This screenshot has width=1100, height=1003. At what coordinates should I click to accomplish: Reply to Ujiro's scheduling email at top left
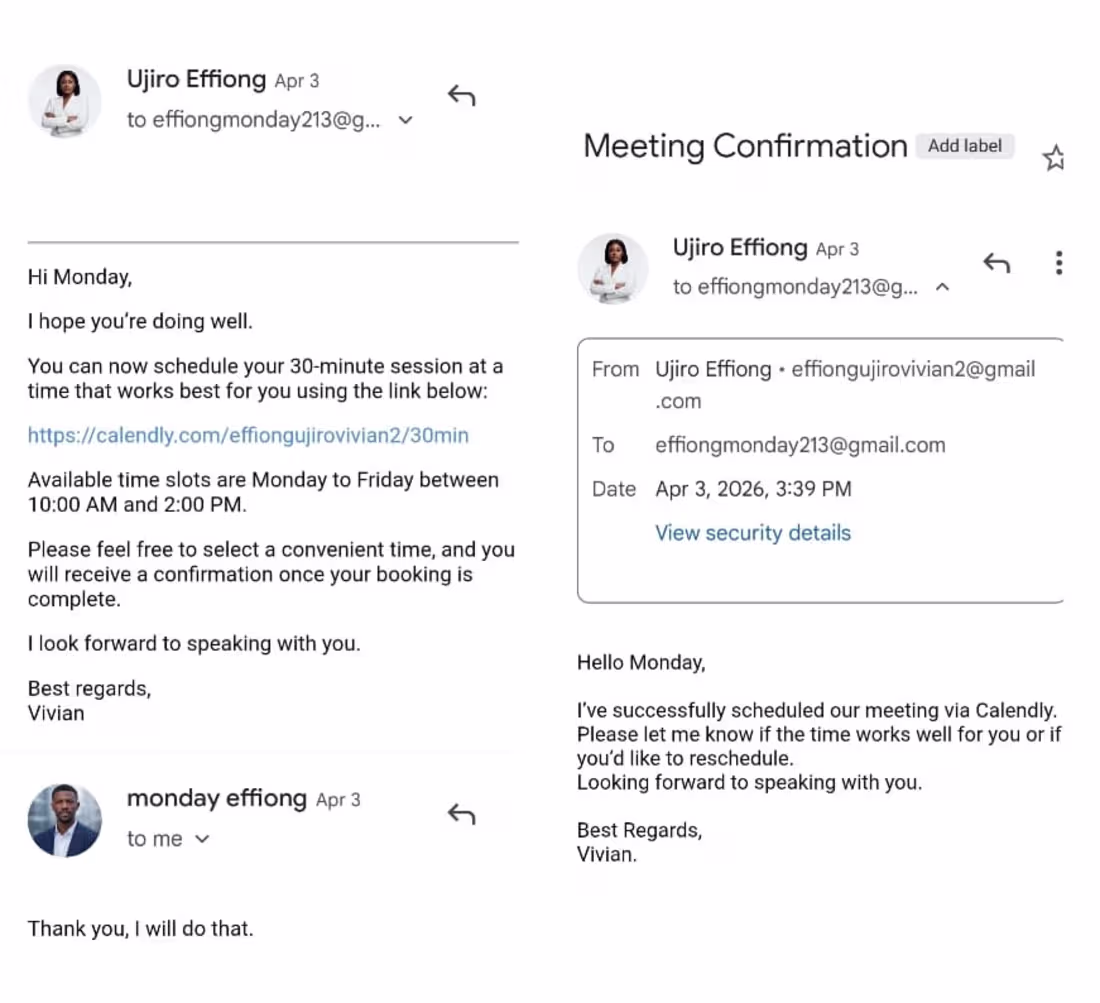[x=462, y=95]
